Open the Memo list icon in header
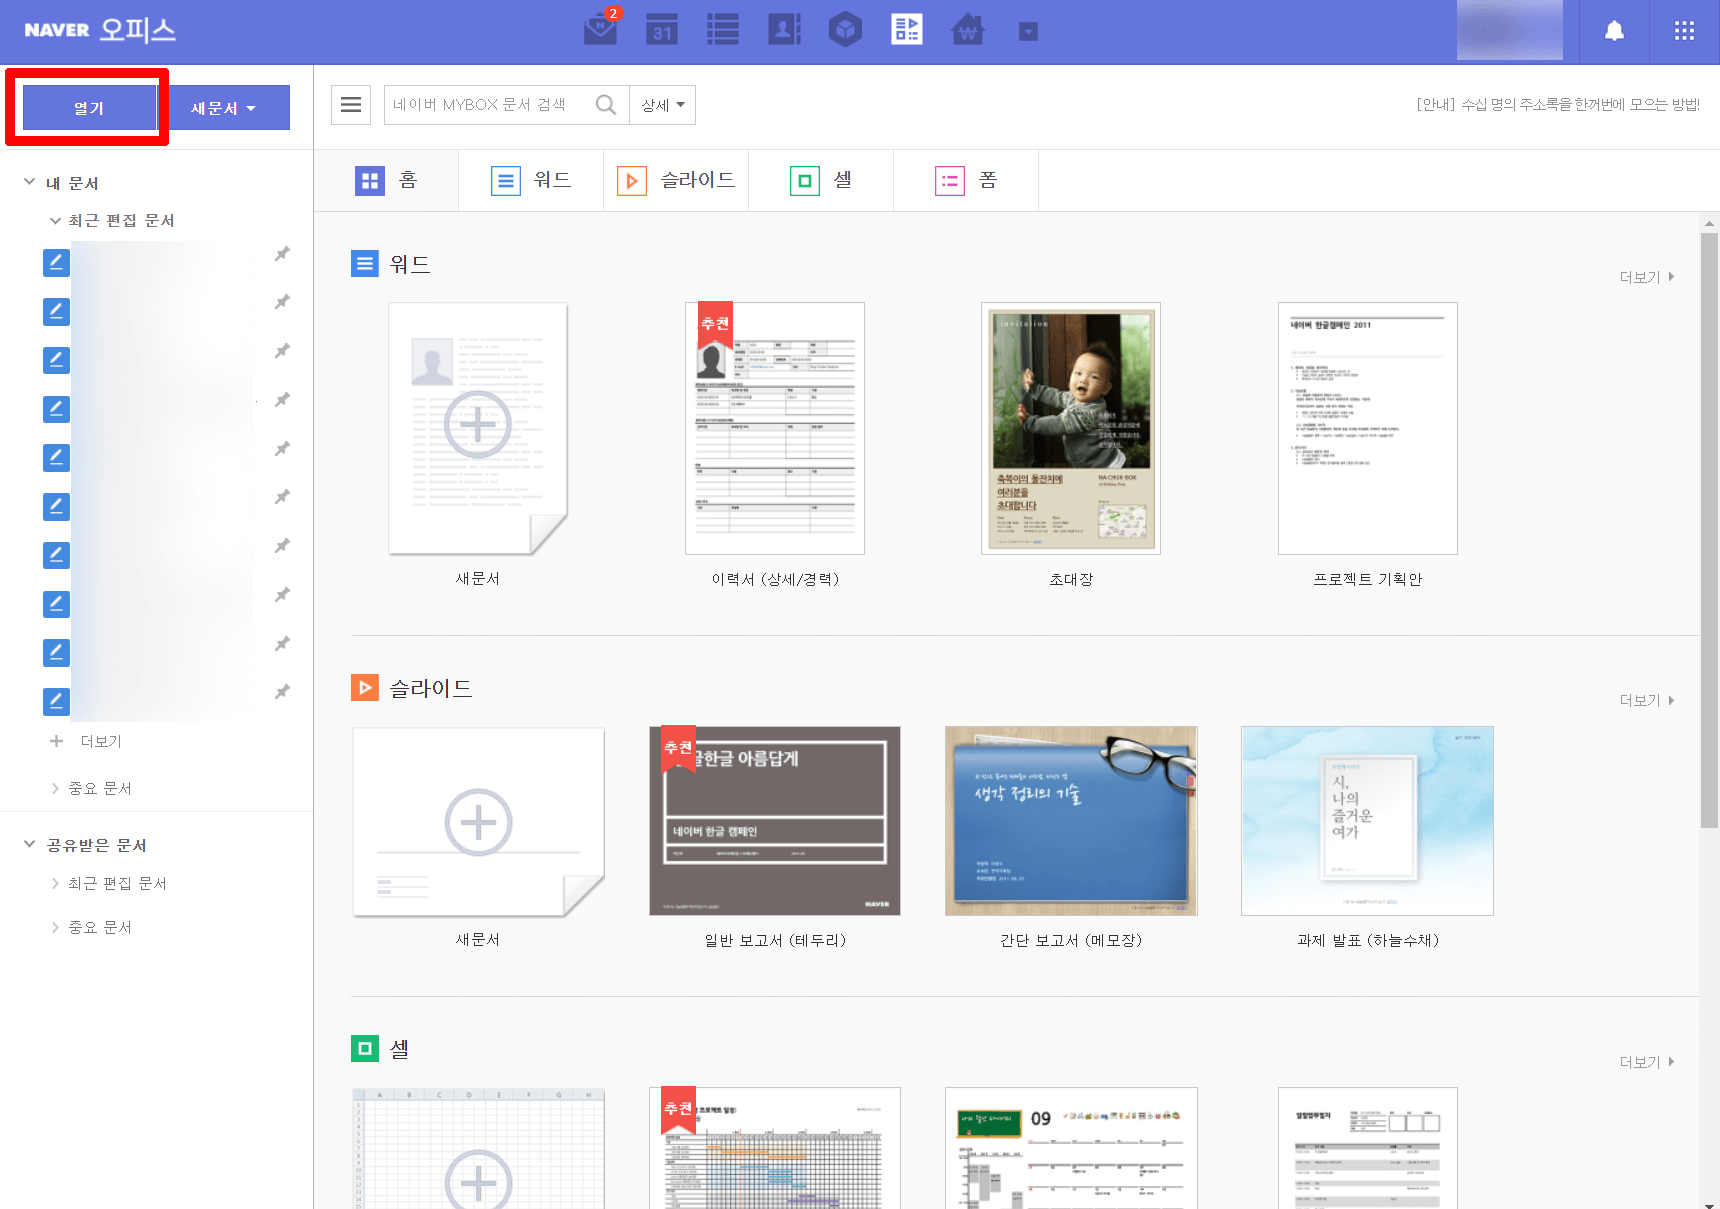Viewport: 1720px width, 1209px height. (x=722, y=29)
